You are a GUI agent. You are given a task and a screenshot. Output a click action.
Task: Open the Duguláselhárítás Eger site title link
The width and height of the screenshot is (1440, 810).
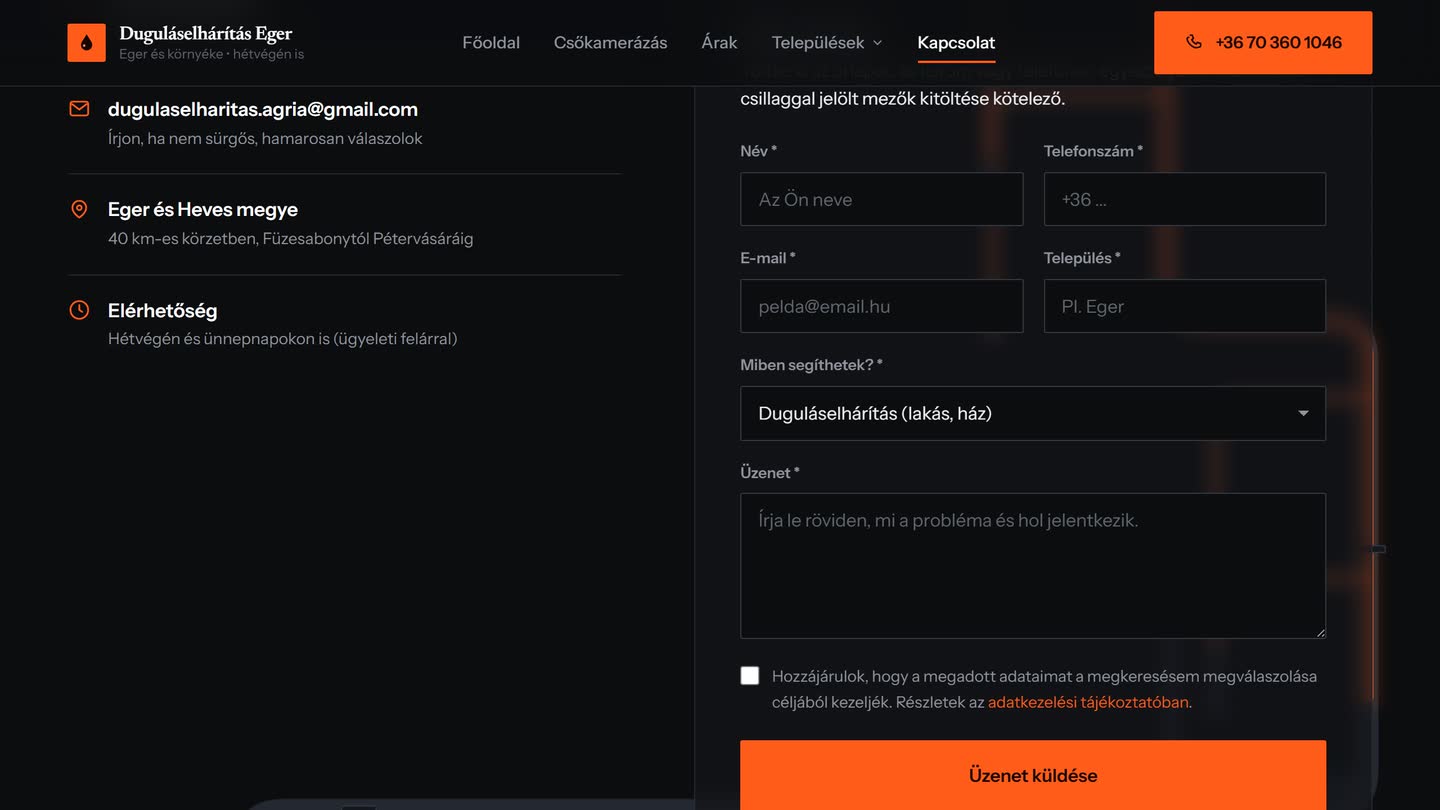(205, 34)
